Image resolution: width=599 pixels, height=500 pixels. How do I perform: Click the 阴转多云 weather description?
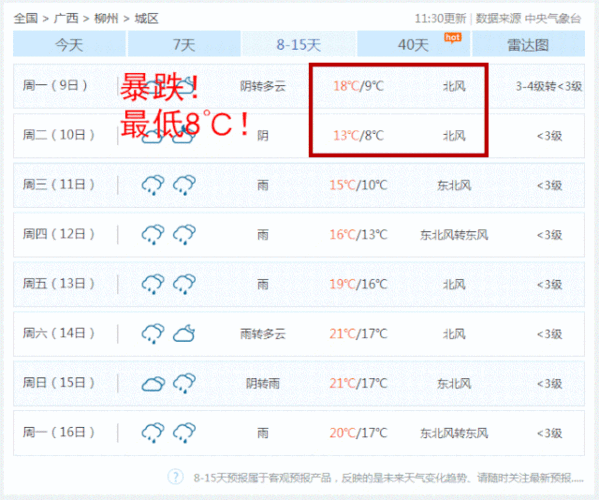pos(263,86)
